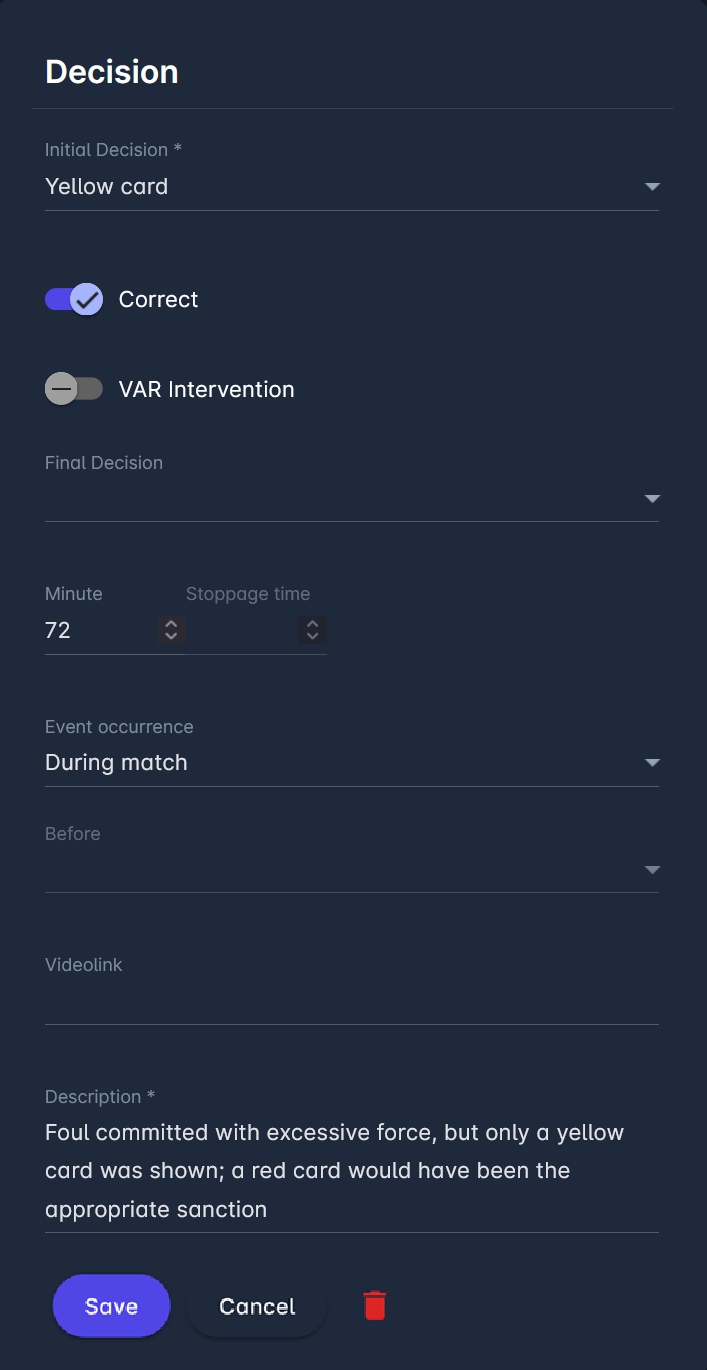Viewport: 707px width, 1370px height.
Task: Enable the VAR Intervention switch
Action: pyautogui.click(x=74, y=389)
